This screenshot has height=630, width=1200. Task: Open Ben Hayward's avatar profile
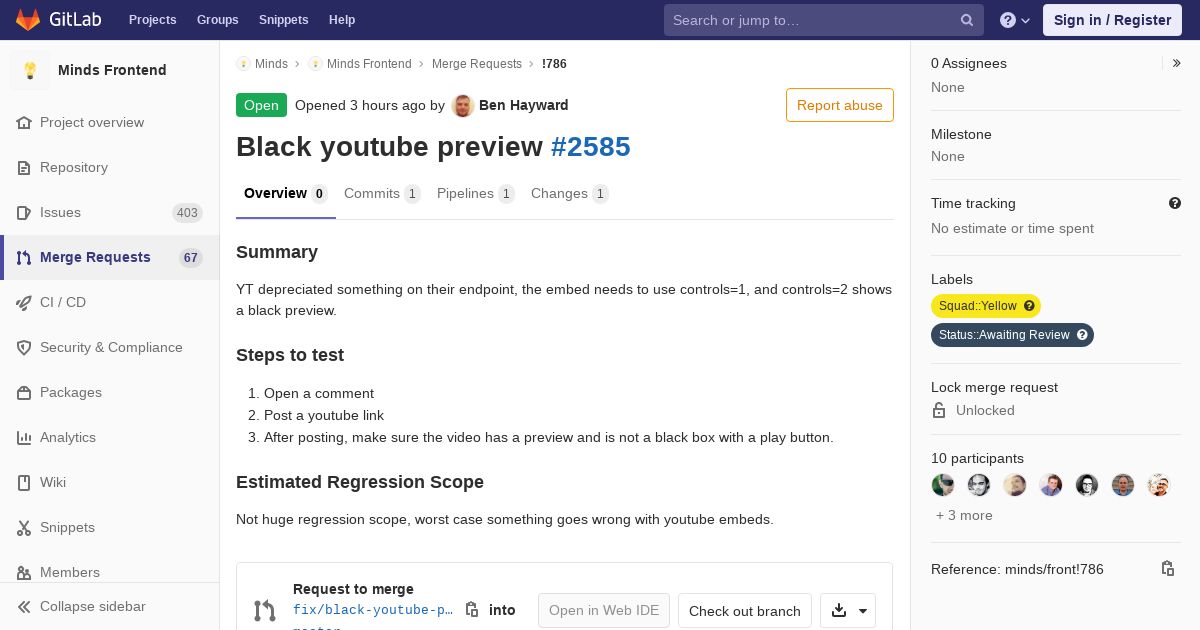point(462,105)
